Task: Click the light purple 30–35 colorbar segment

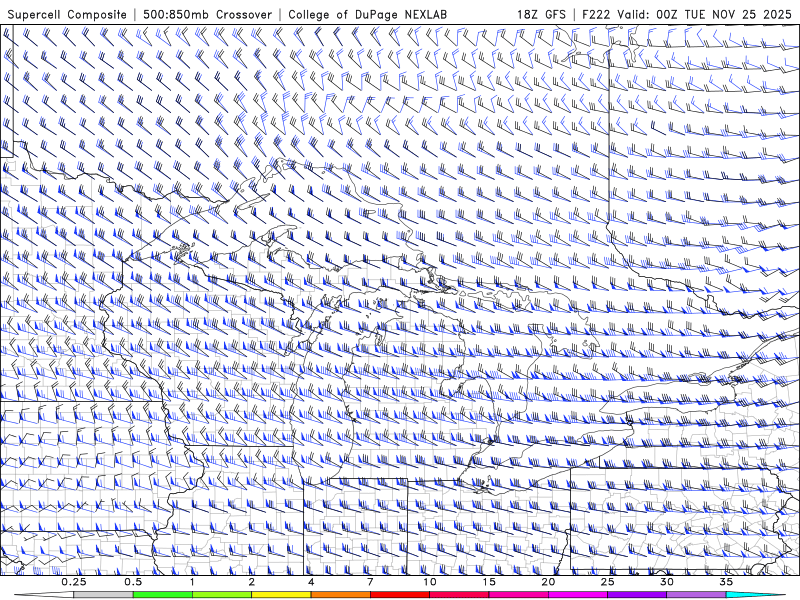Action: (696, 595)
